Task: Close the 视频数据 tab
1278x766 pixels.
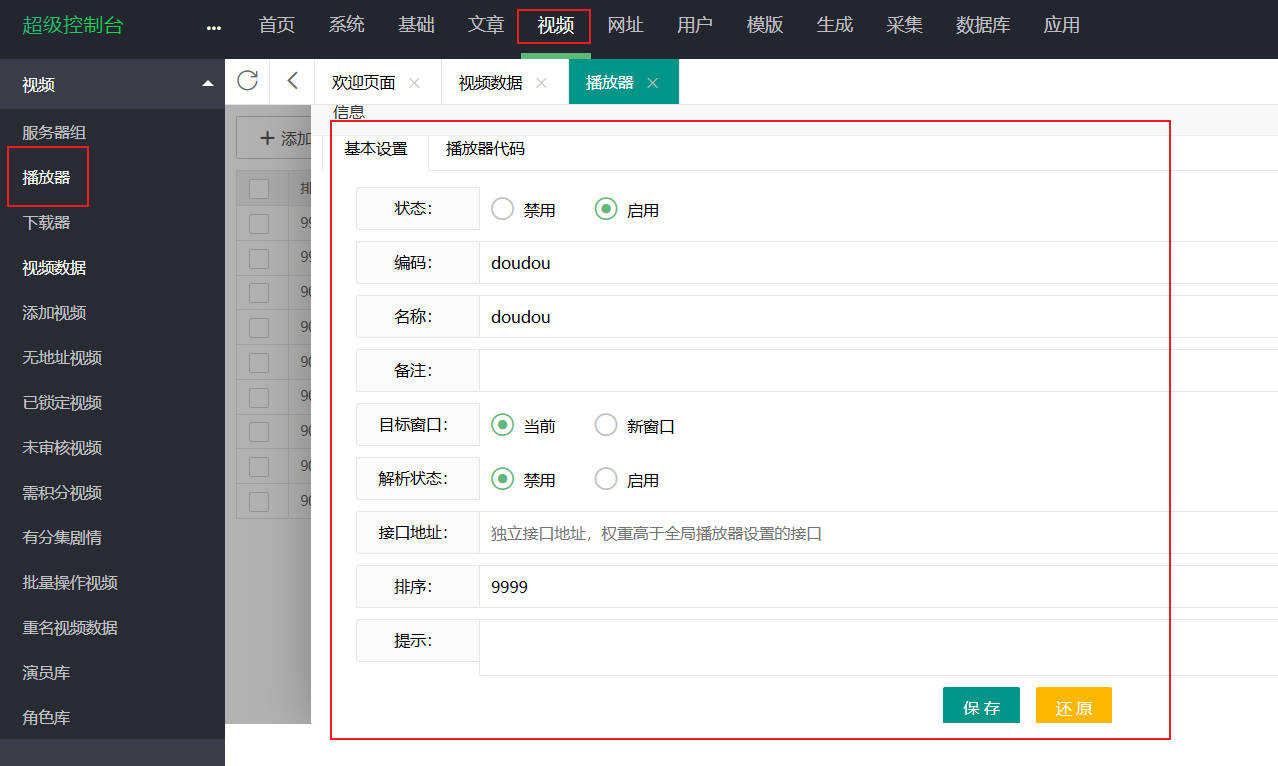Action: point(541,83)
